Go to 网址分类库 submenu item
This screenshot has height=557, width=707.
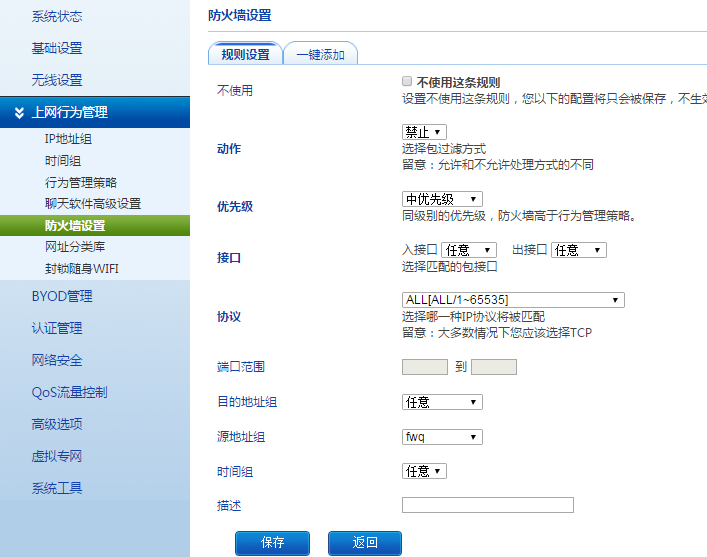coord(75,247)
